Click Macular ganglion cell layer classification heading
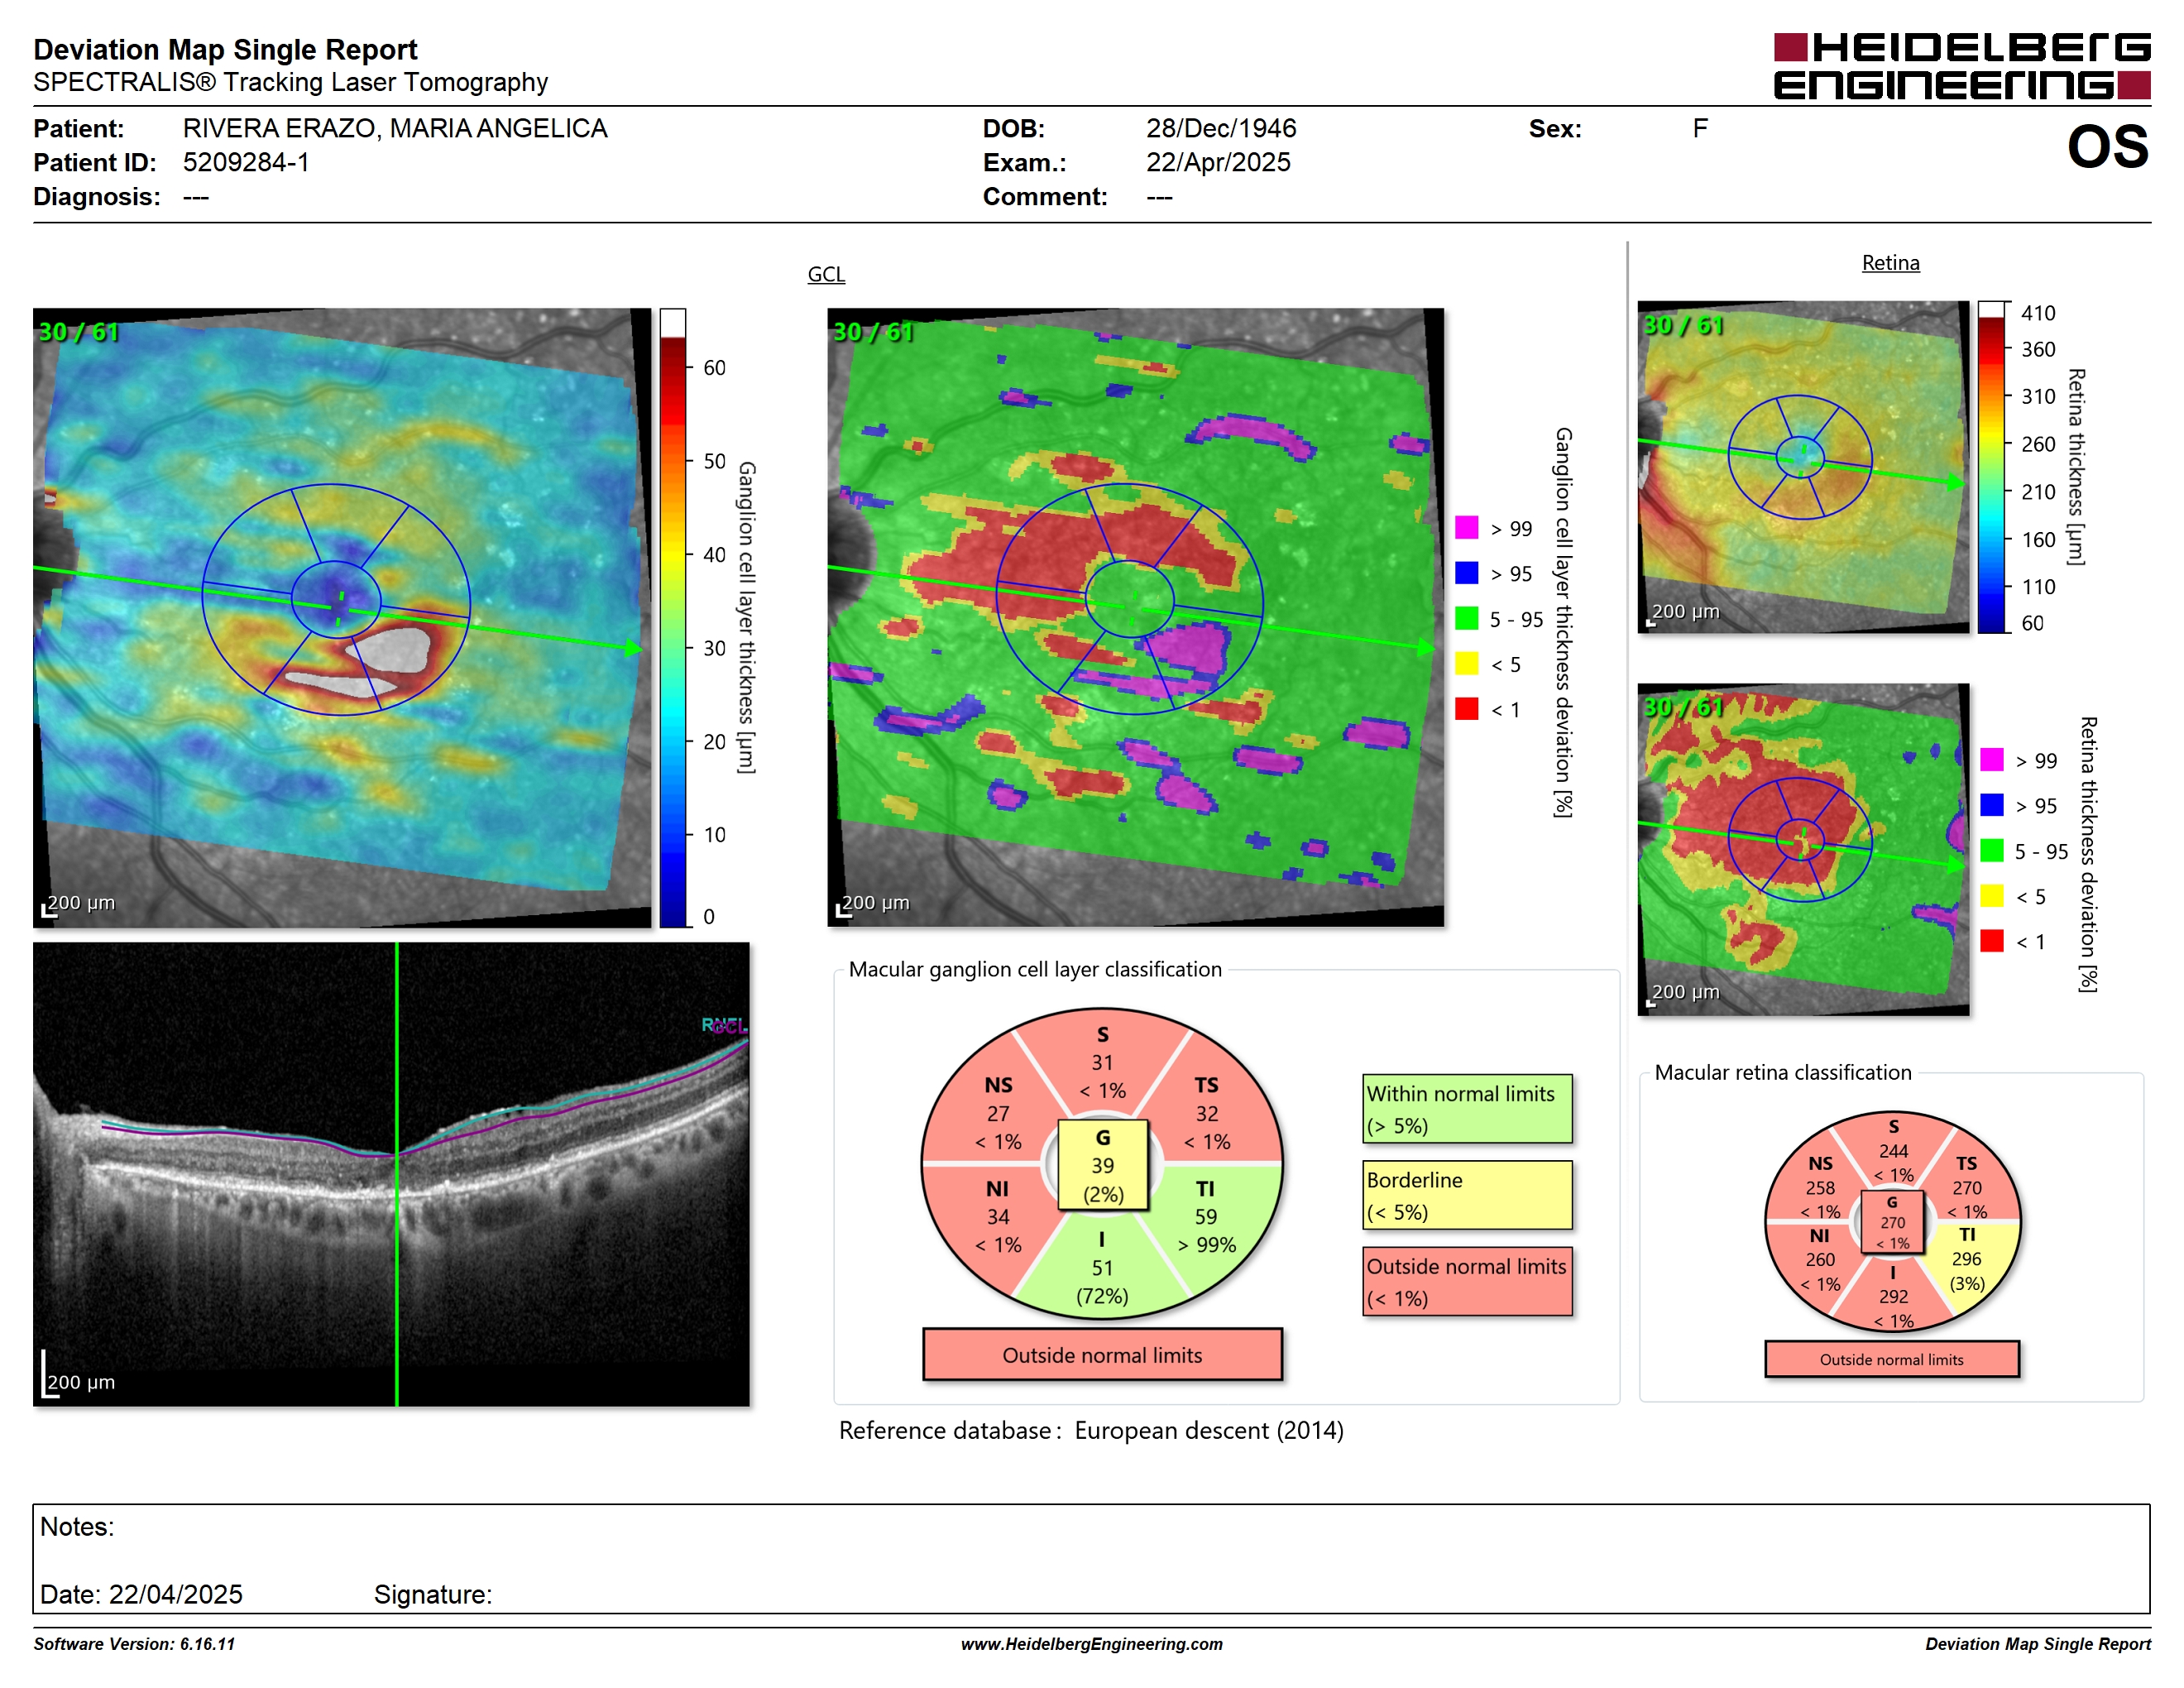The height and width of the screenshot is (1688, 2184). pyautogui.click(x=1035, y=969)
